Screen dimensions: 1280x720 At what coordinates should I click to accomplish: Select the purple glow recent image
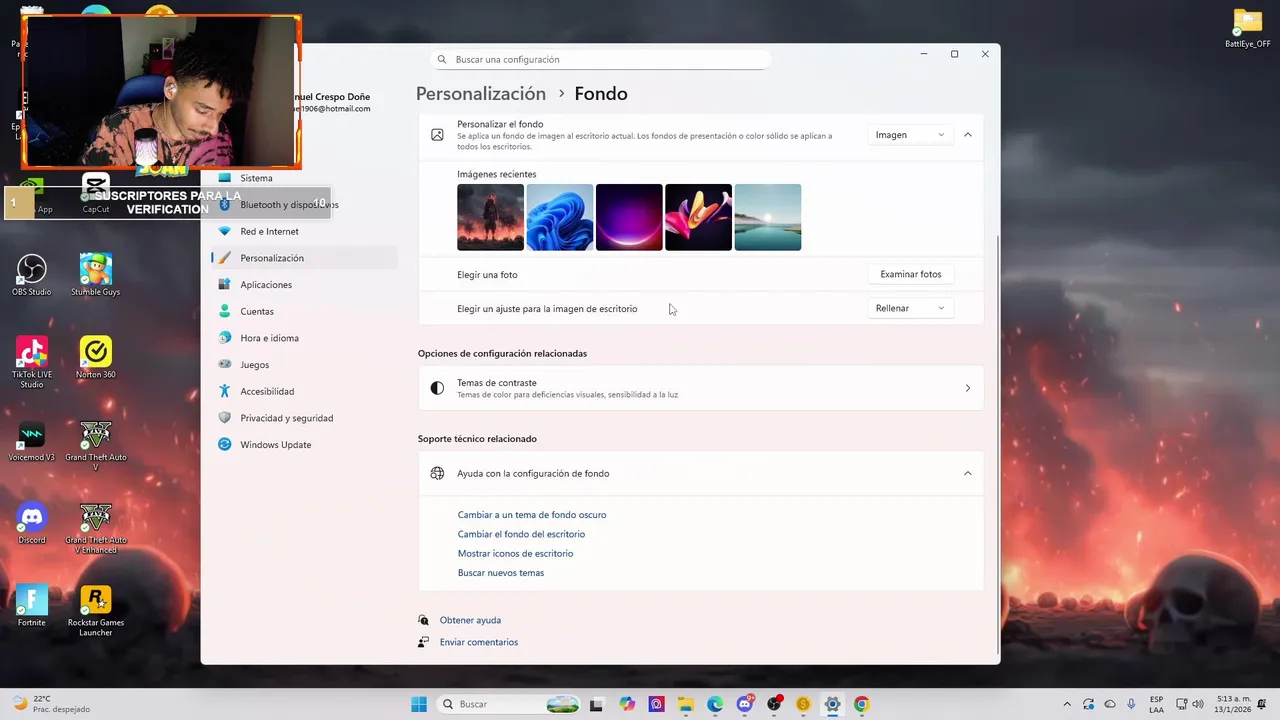[x=629, y=217]
